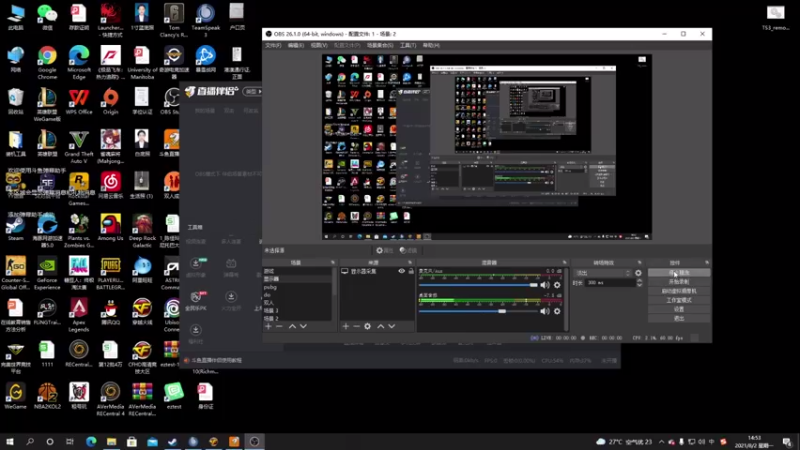Adjust 桌面音频 volume slider
Viewport: 800px width, 450px height.
pos(479,311)
